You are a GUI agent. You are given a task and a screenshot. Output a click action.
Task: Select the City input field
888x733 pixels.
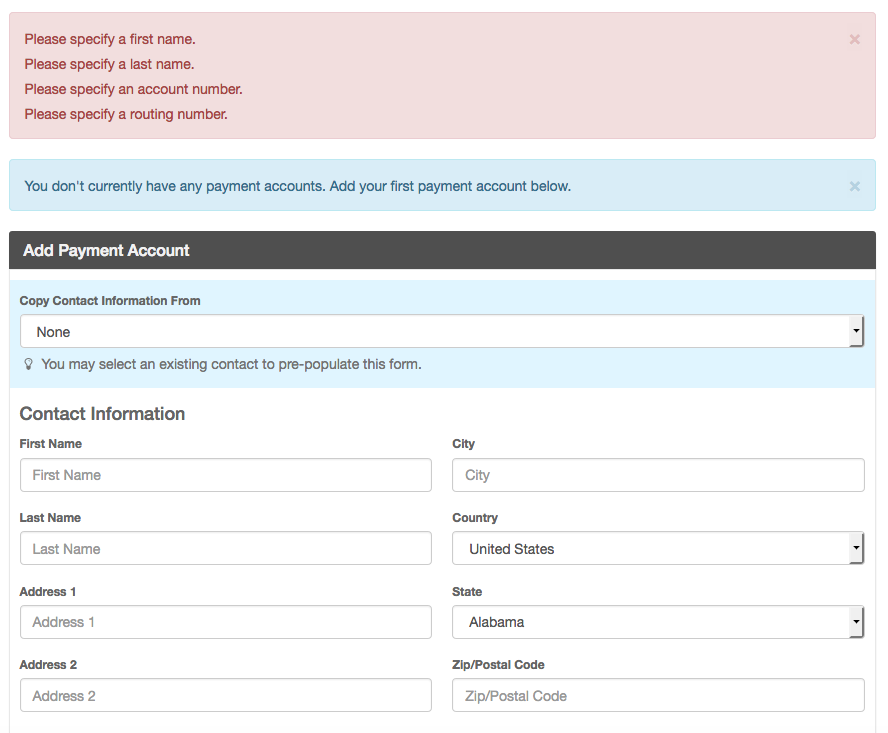click(x=658, y=475)
